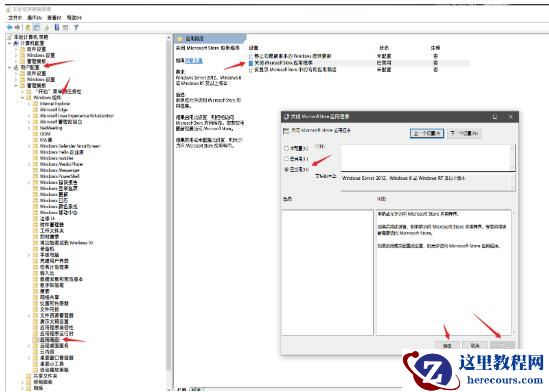Select 关闭 Microsoft Store 应用程序 policy row
The image size is (549, 392).
point(359,63)
